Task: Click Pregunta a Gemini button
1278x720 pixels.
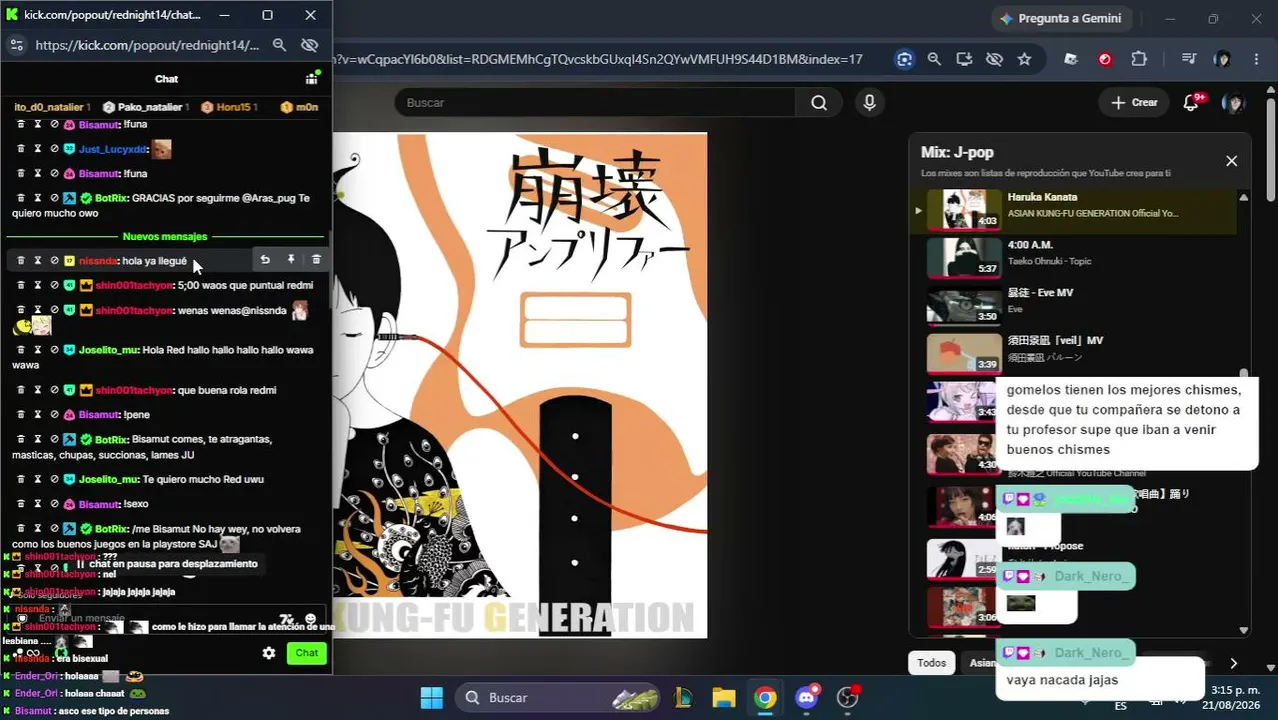Action: click(x=1061, y=18)
